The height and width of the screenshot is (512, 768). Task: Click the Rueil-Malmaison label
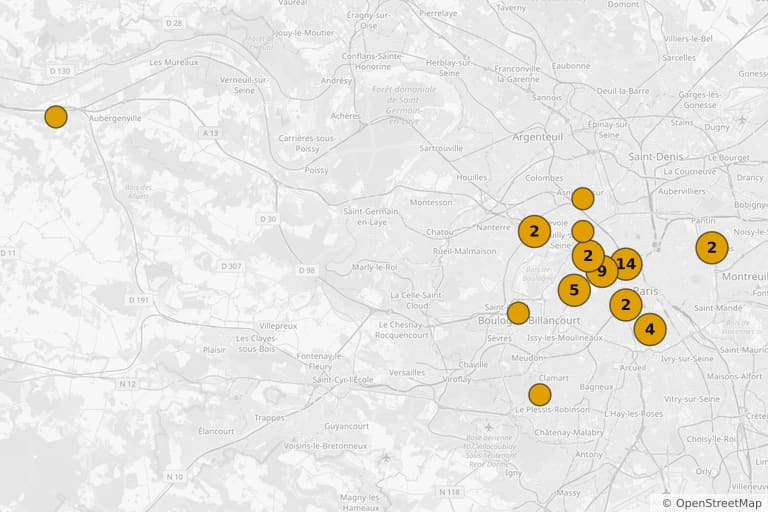[464, 251]
